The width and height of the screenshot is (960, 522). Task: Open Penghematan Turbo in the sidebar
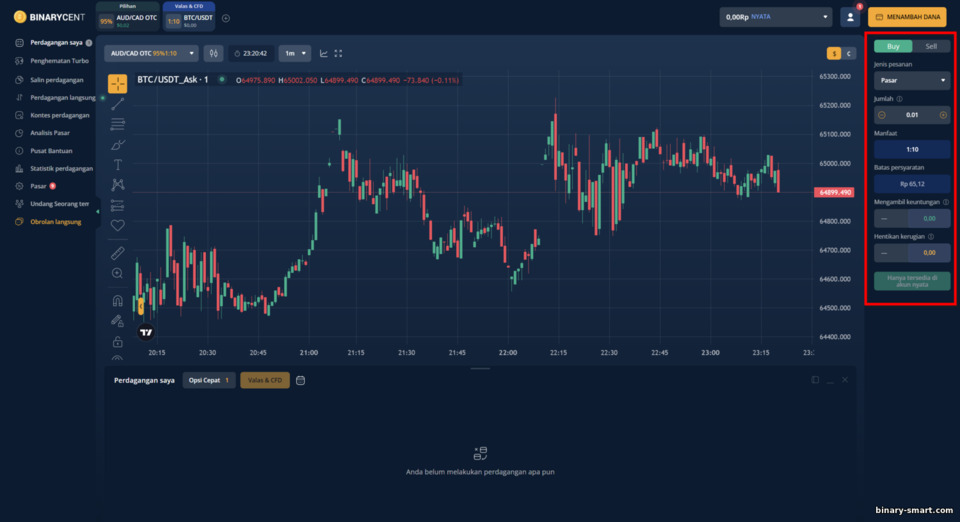click(x=59, y=61)
